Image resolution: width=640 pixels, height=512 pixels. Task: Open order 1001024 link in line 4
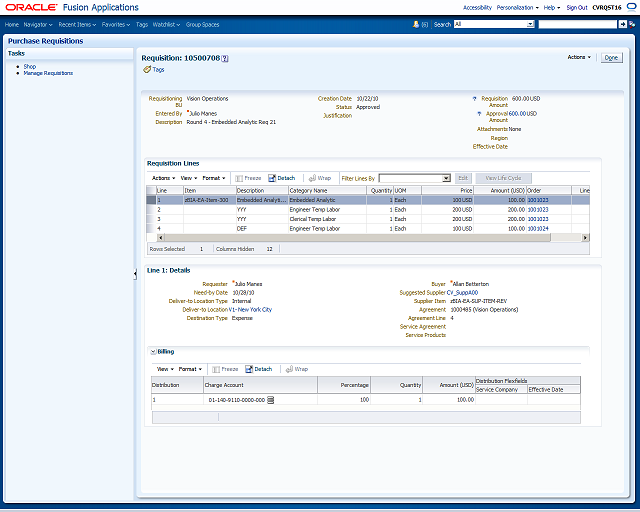coord(538,229)
